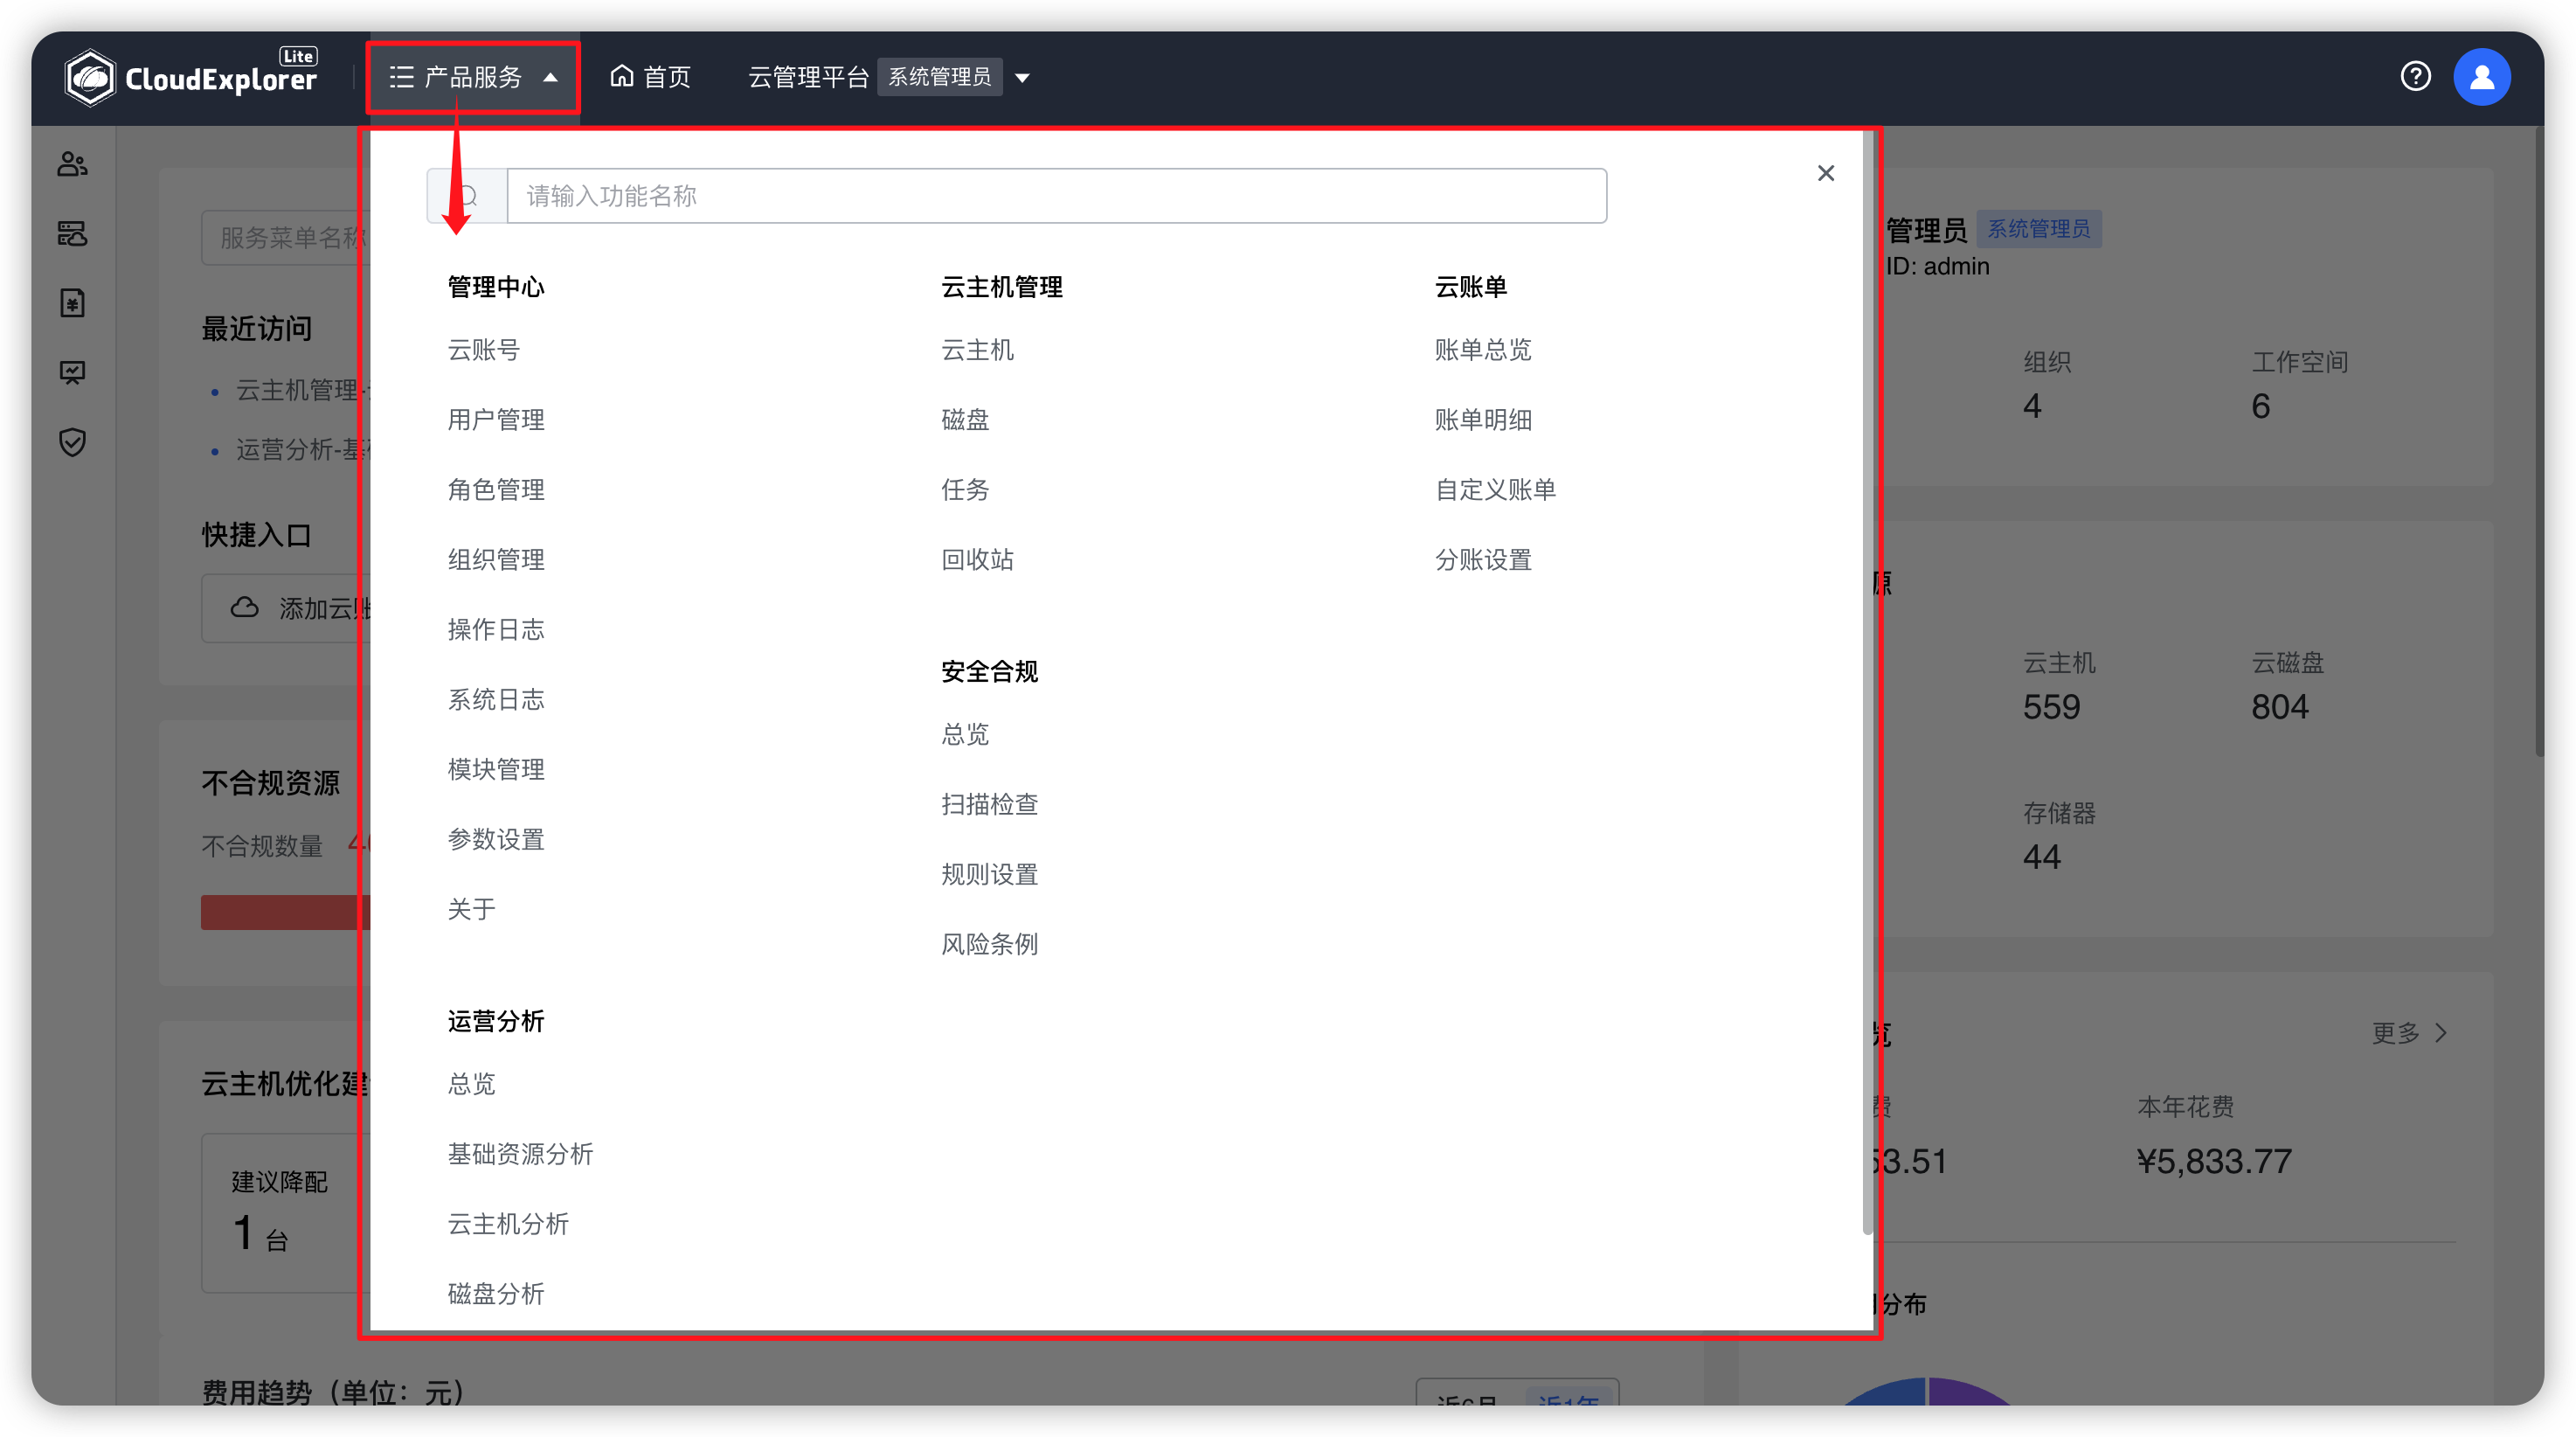Open 基础资源分析

click(520, 1155)
